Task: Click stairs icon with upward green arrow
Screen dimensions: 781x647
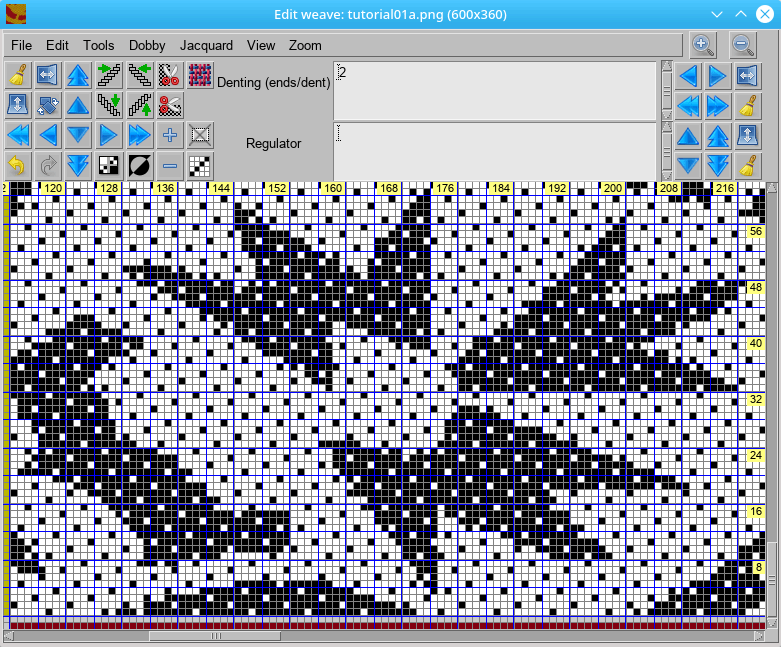Action: pos(139,105)
